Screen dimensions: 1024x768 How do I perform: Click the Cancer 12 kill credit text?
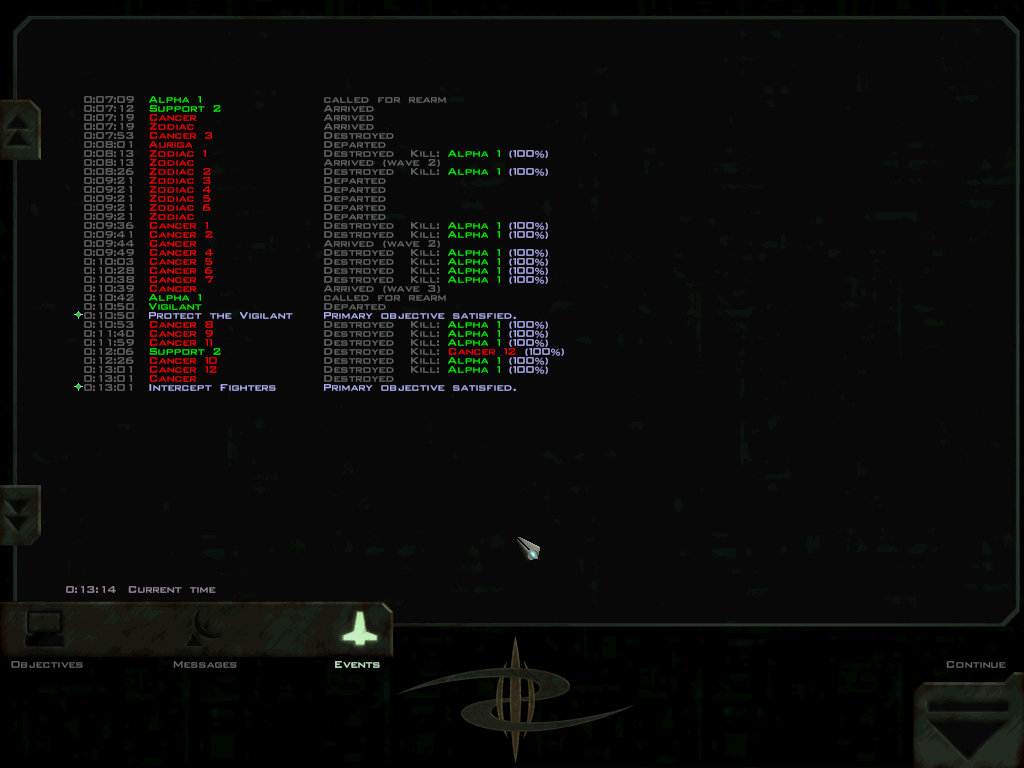click(x=482, y=352)
